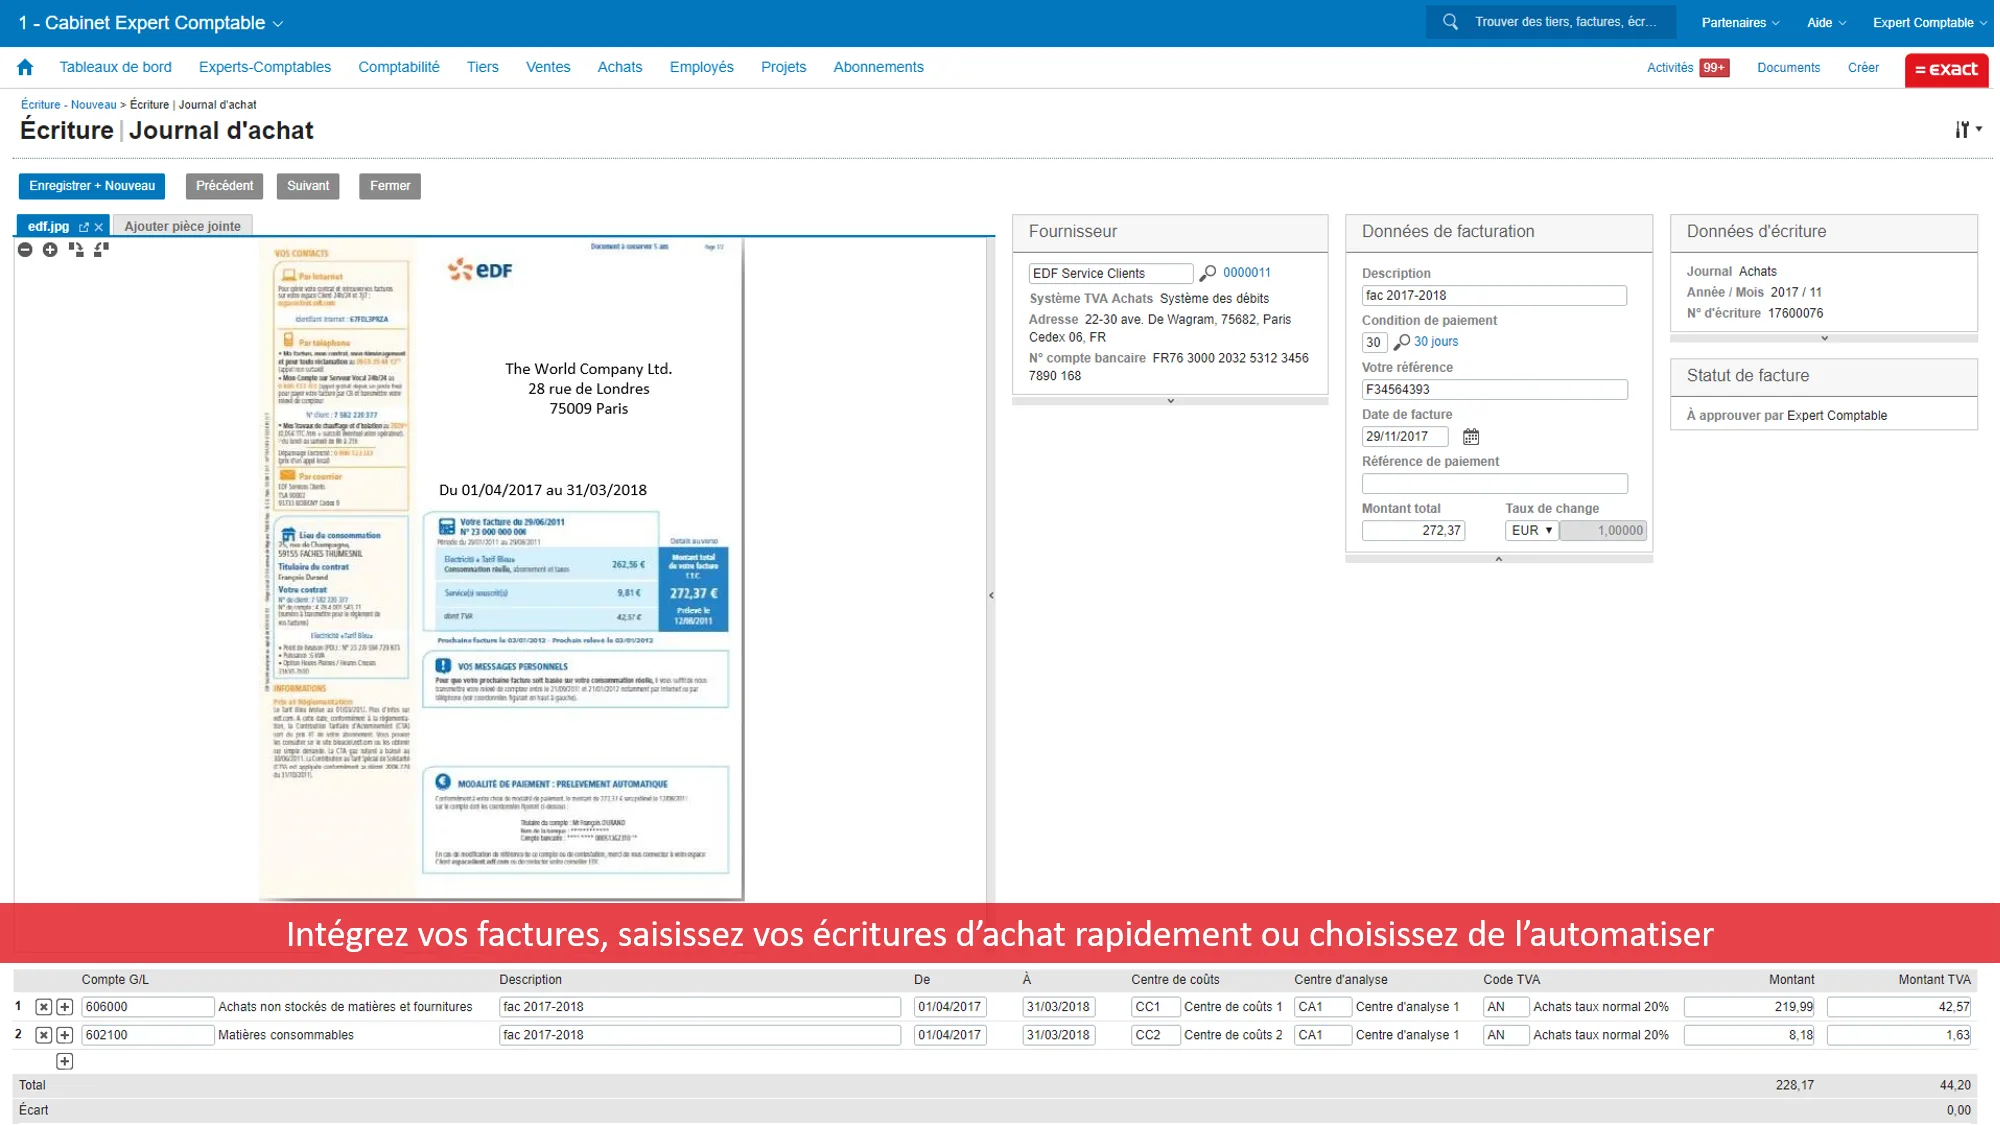Open the 99+ activities notification badge
The height and width of the screenshot is (1125, 2000).
[1714, 68]
